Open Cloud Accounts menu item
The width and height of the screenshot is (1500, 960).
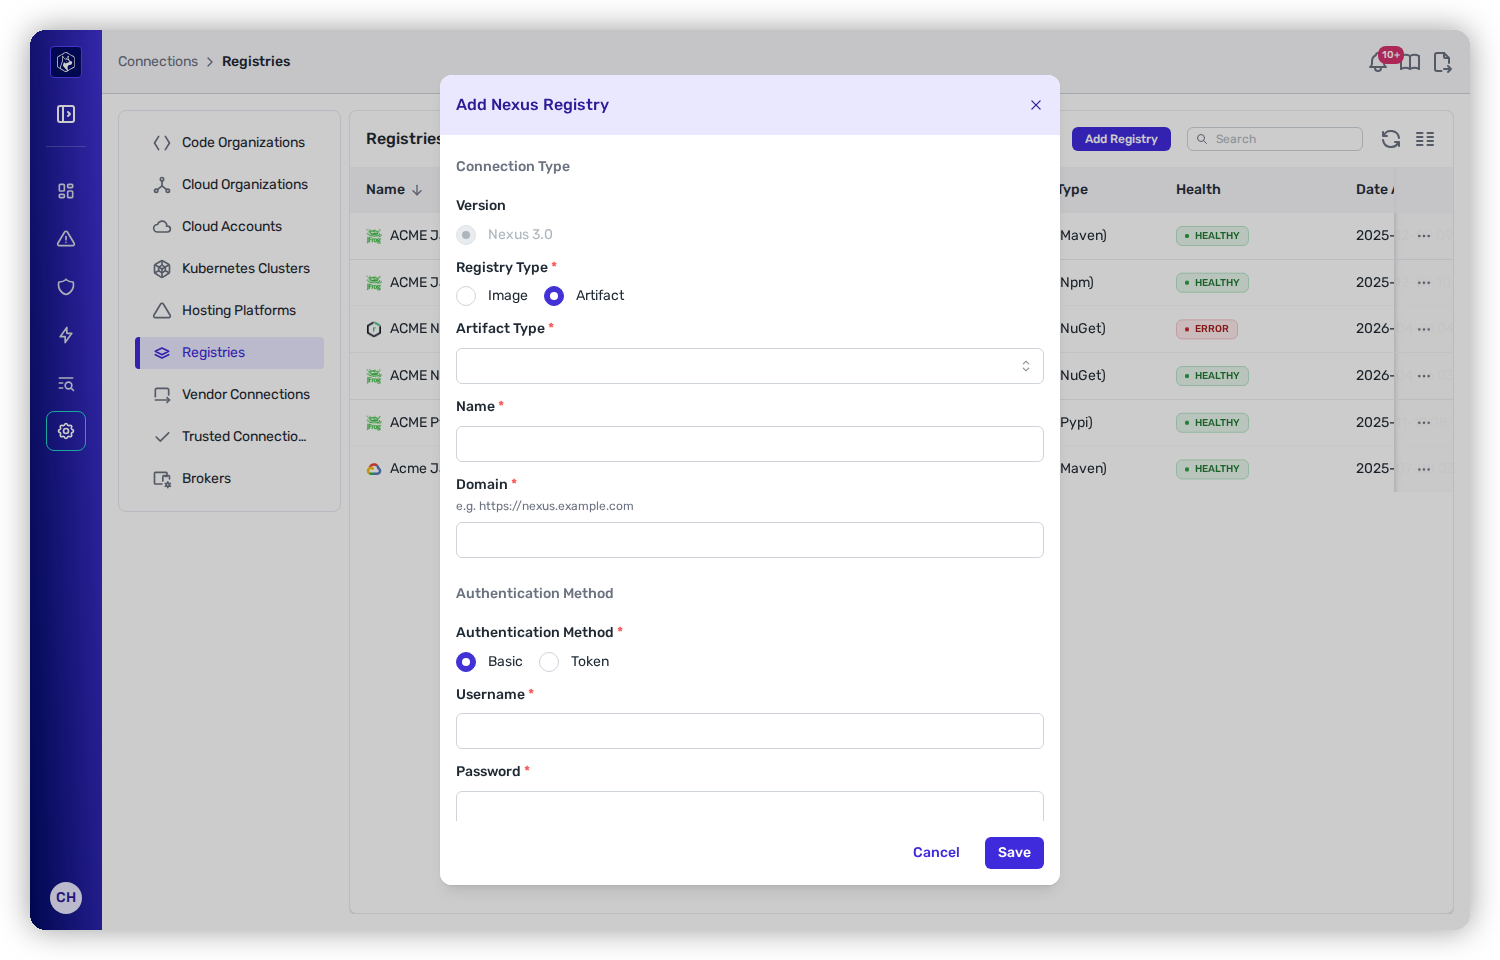click(x=229, y=227)
